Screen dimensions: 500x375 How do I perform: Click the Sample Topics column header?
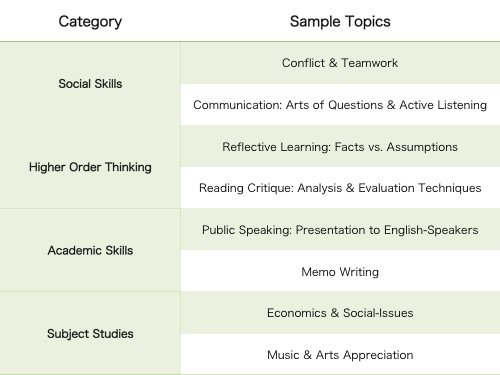coord(340,22)
